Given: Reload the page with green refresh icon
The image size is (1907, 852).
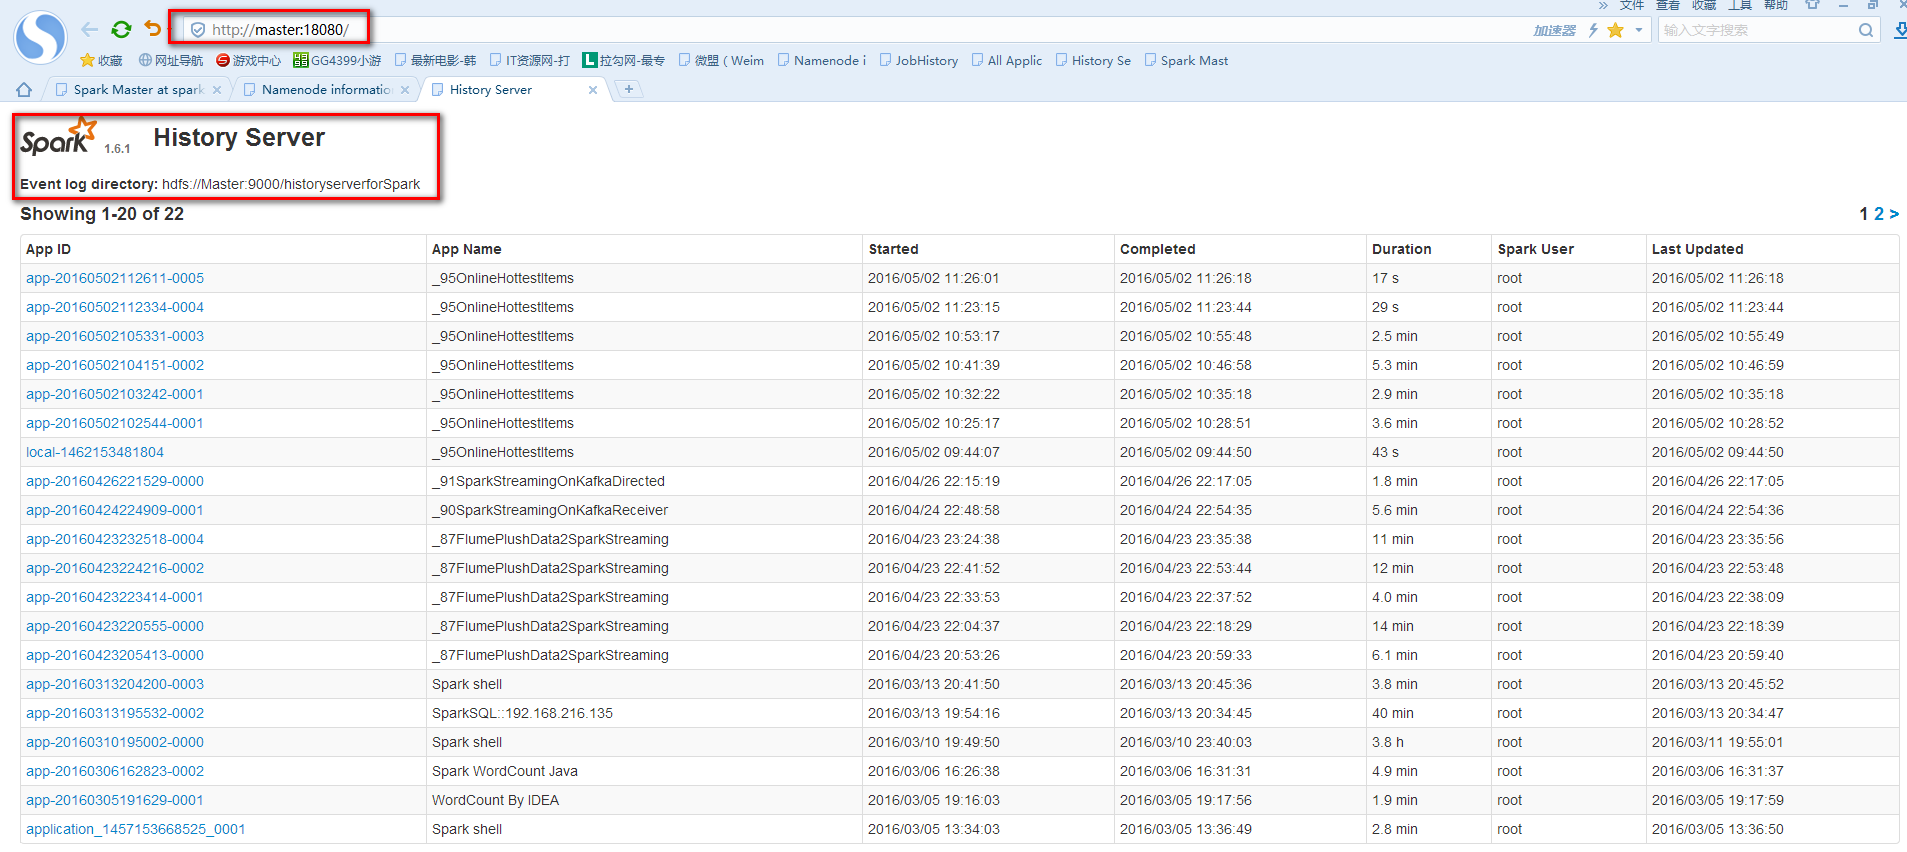Looking at the screenshot, I should 121,30.
